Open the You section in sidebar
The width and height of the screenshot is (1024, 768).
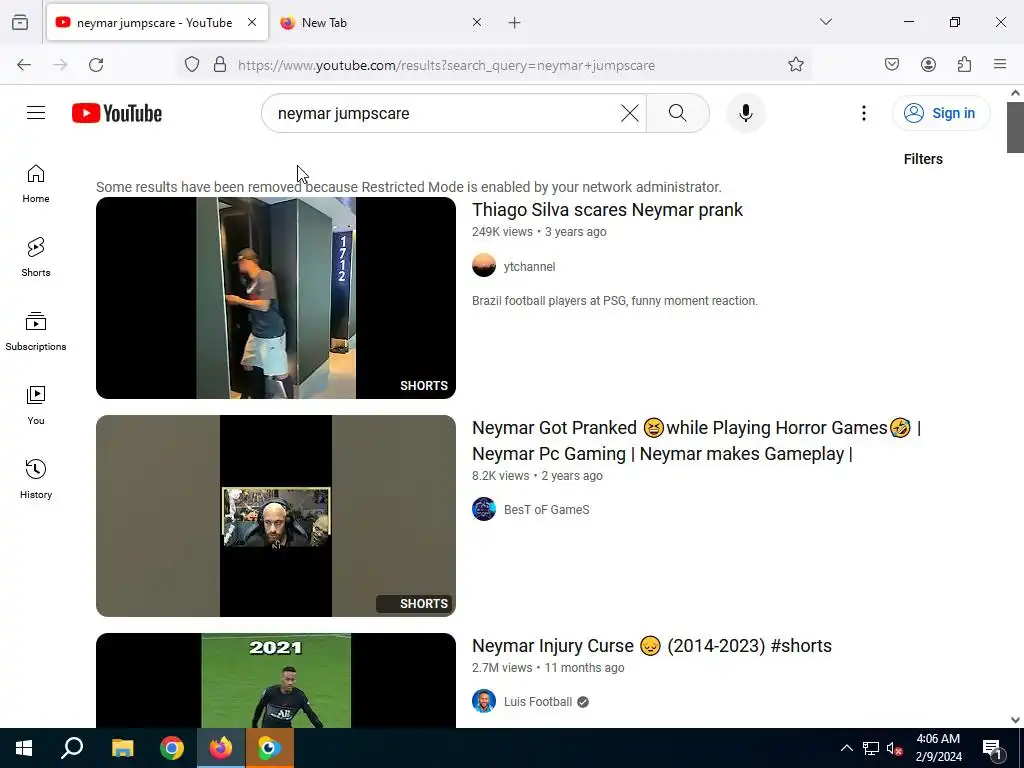(36, 406)
